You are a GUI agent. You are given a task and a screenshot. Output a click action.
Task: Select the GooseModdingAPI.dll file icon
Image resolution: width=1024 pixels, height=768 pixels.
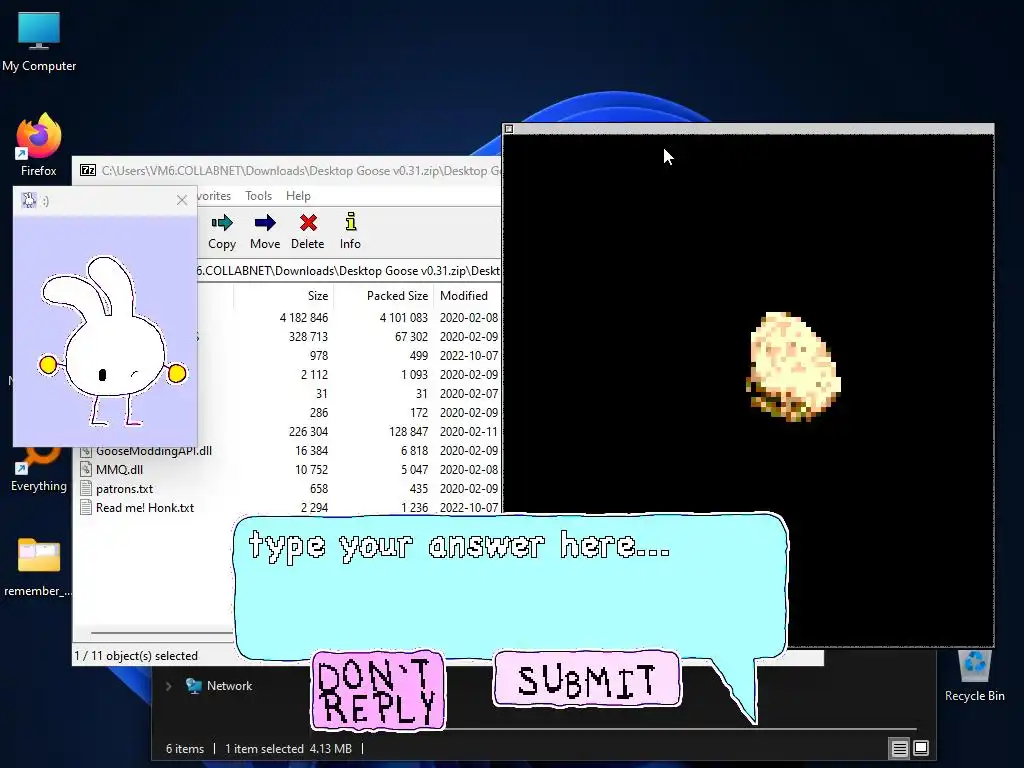(86, 451)
